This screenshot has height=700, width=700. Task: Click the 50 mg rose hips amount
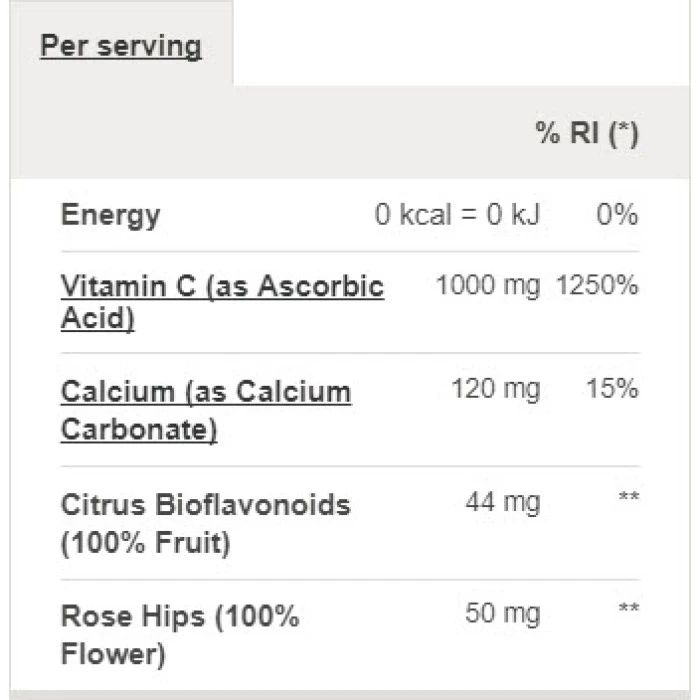pos(502,613)
